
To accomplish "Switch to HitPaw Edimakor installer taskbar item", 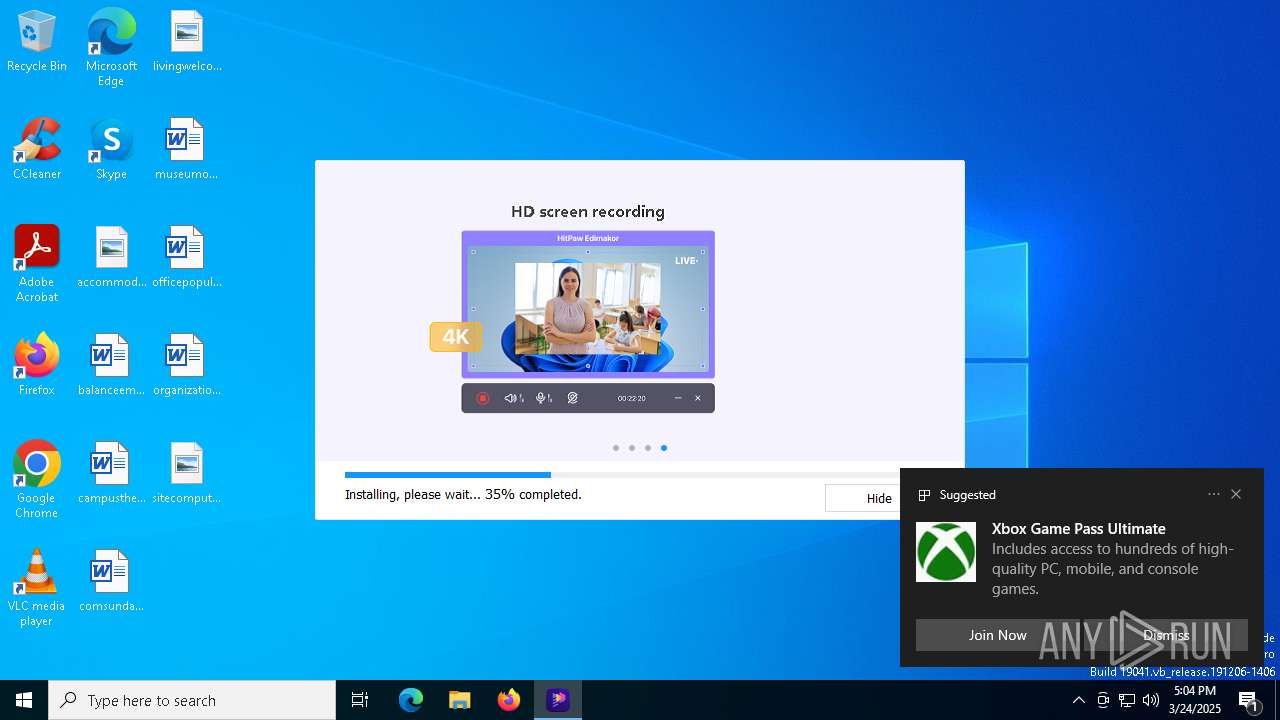I will (558, 700).
